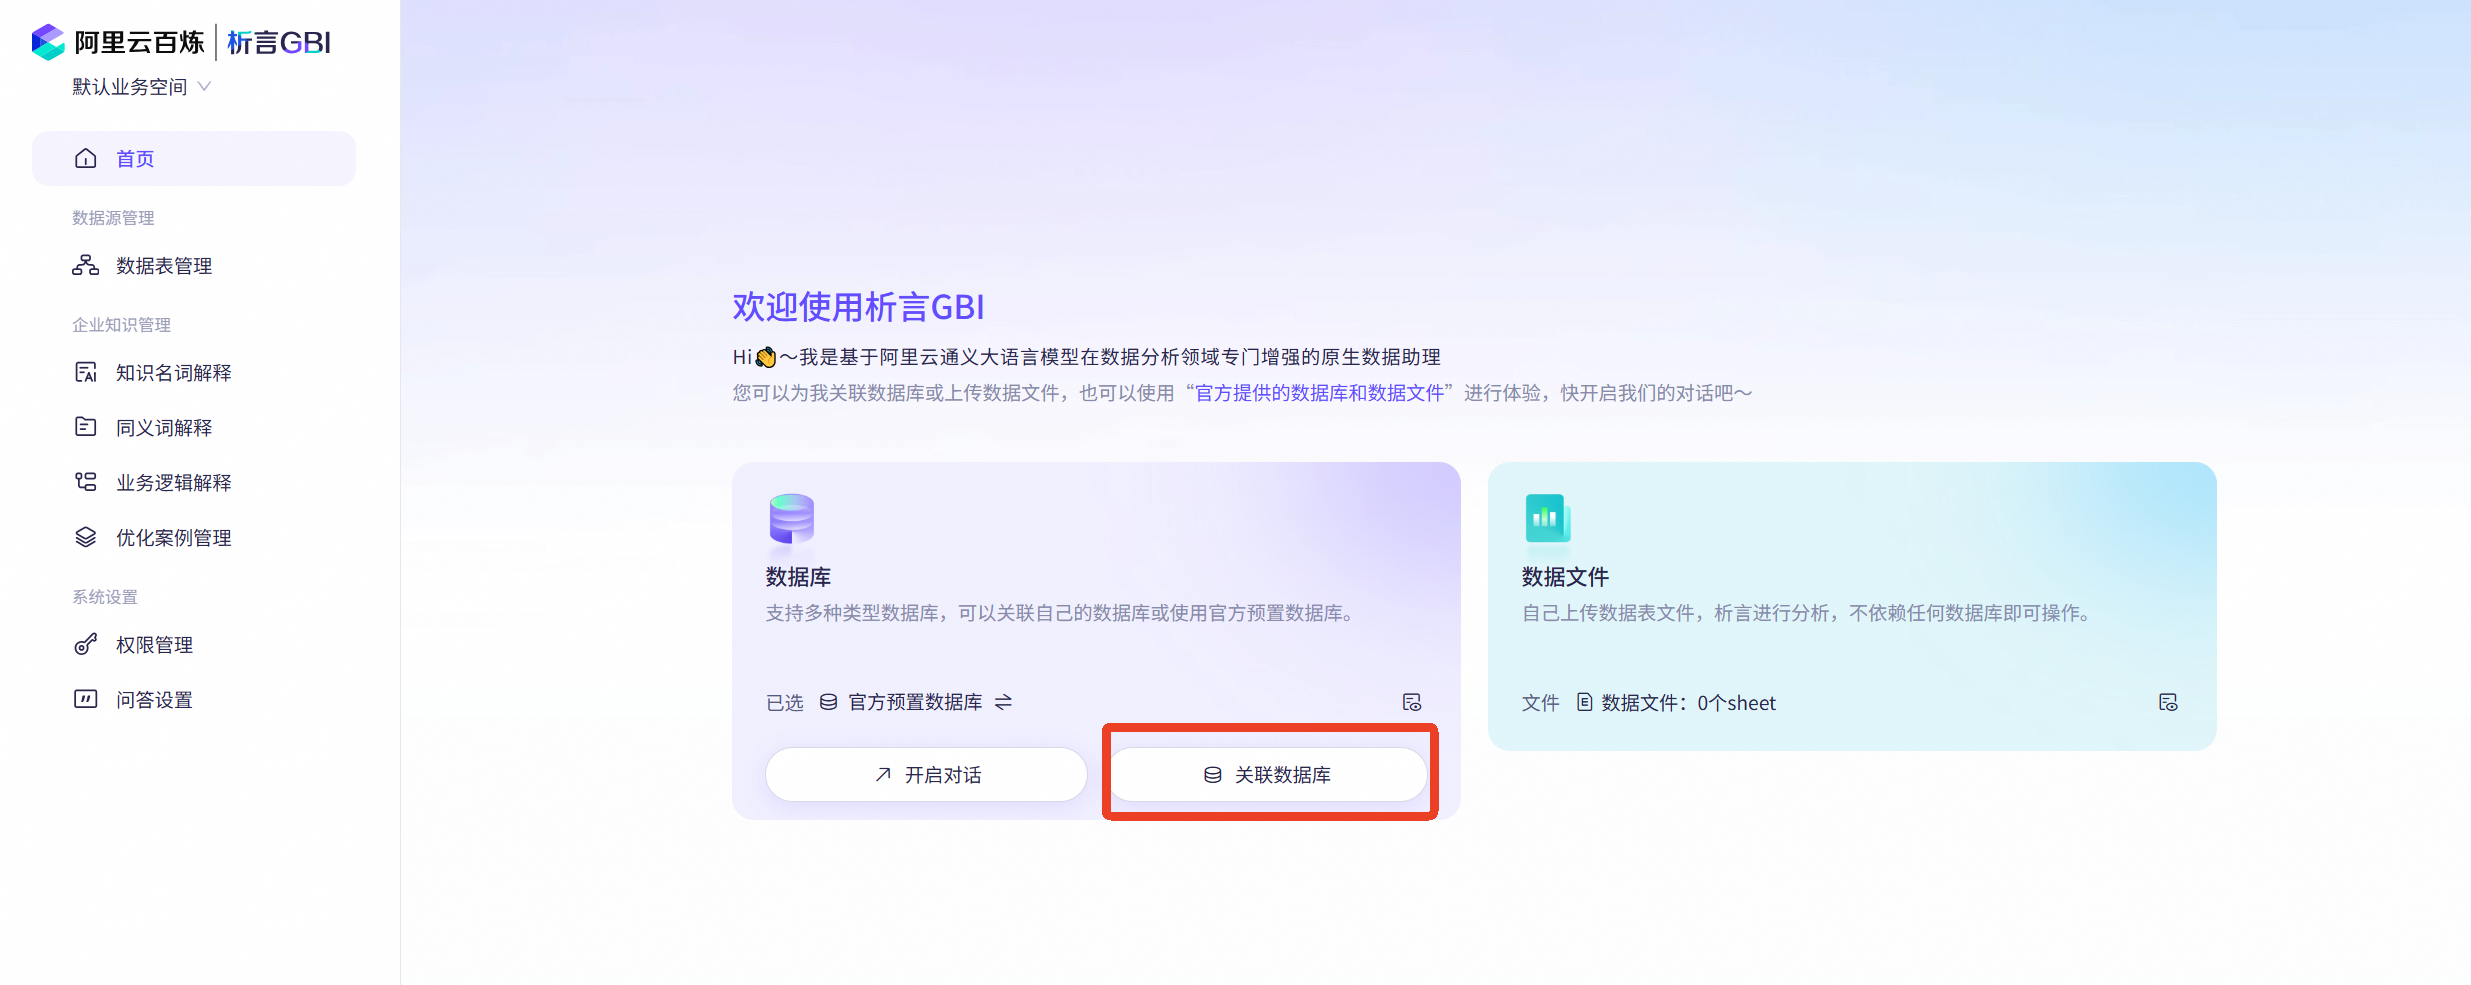
Task: Click the 欢迎使用析言GBI heading
Action: (859, 307)
